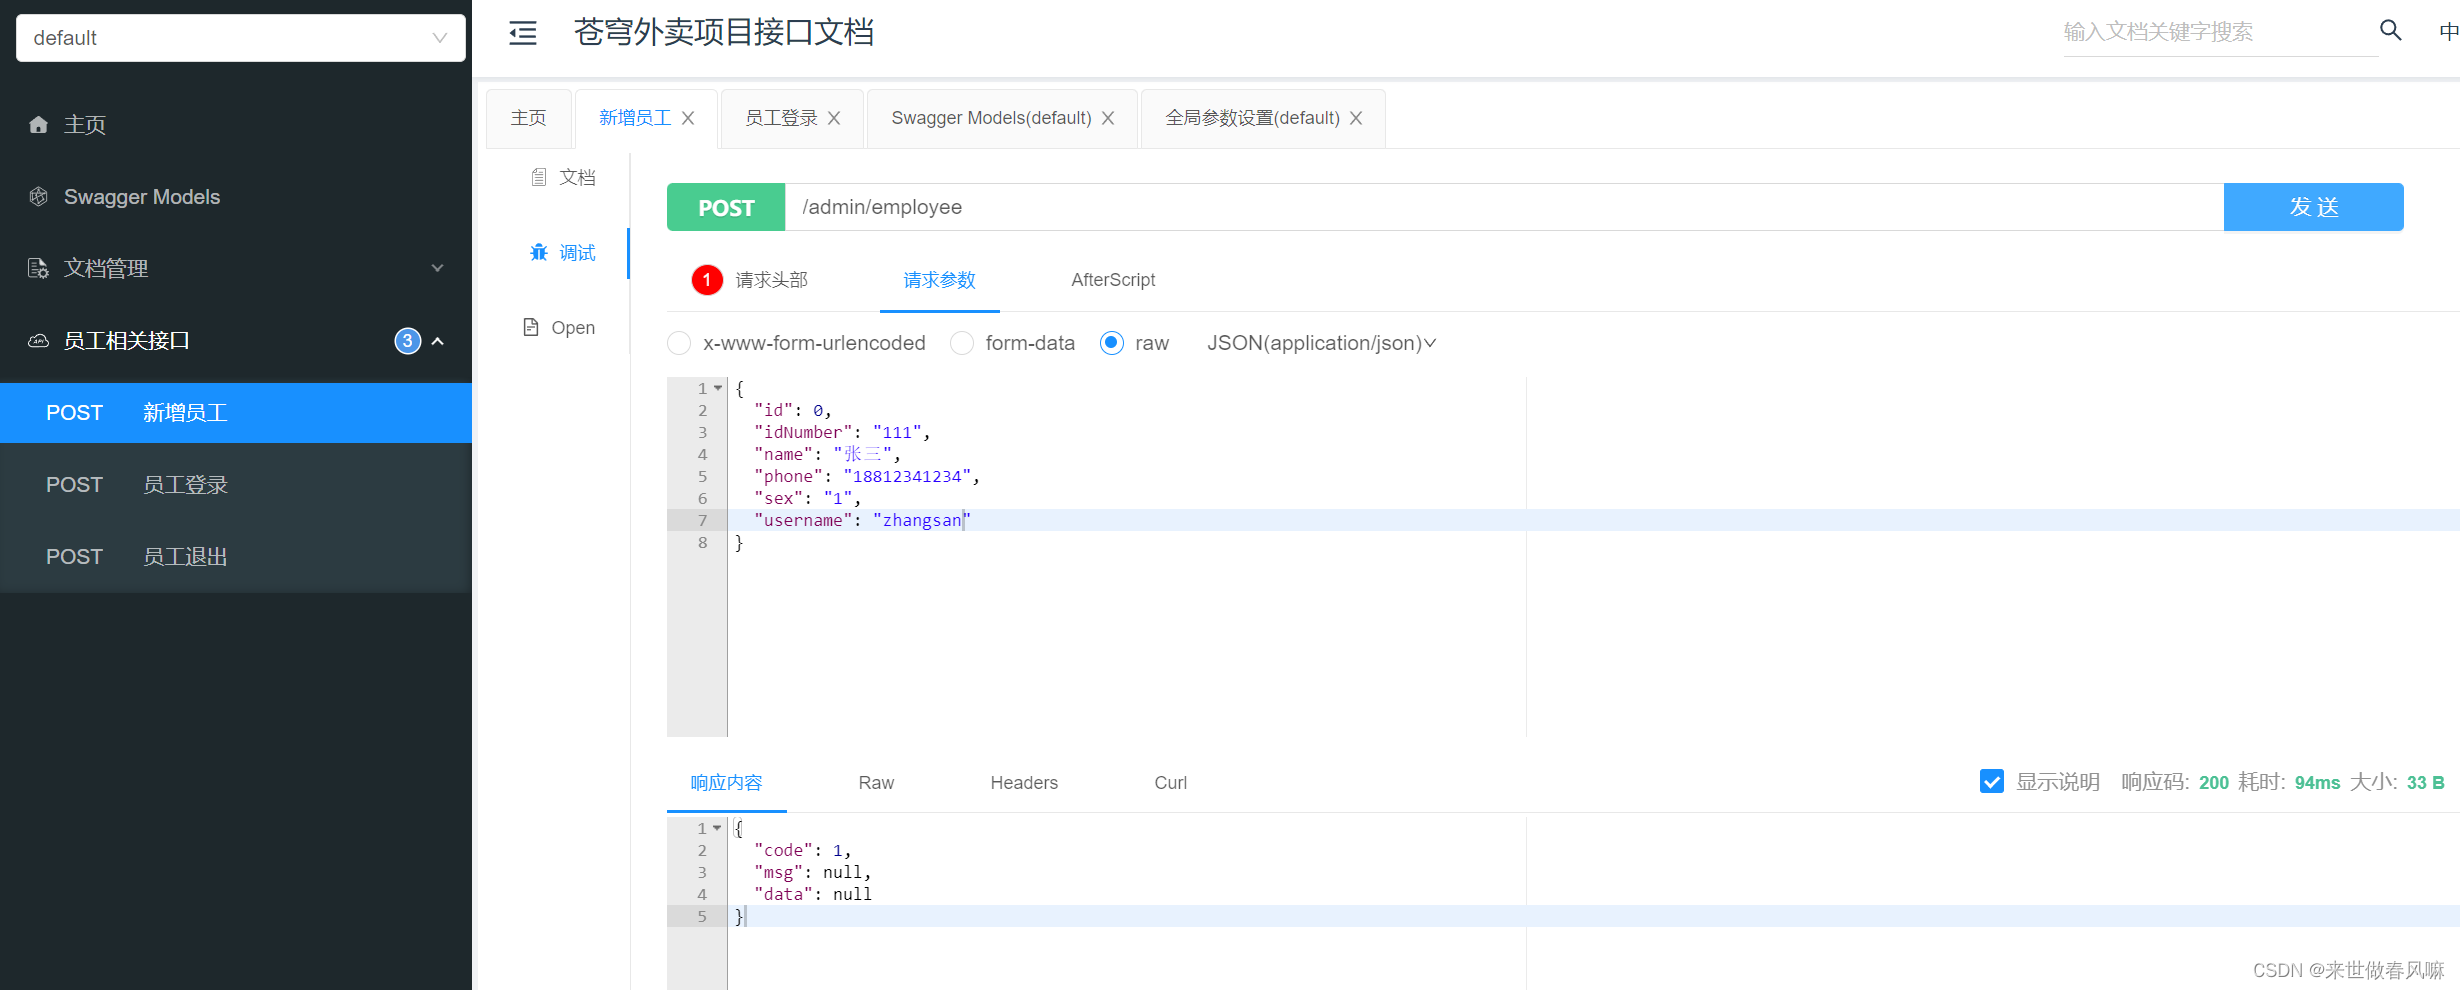Screen dimensions: 2460x990
Task: Fold request JSON at line 1 arrow
Action: click(x=718, y=388)
